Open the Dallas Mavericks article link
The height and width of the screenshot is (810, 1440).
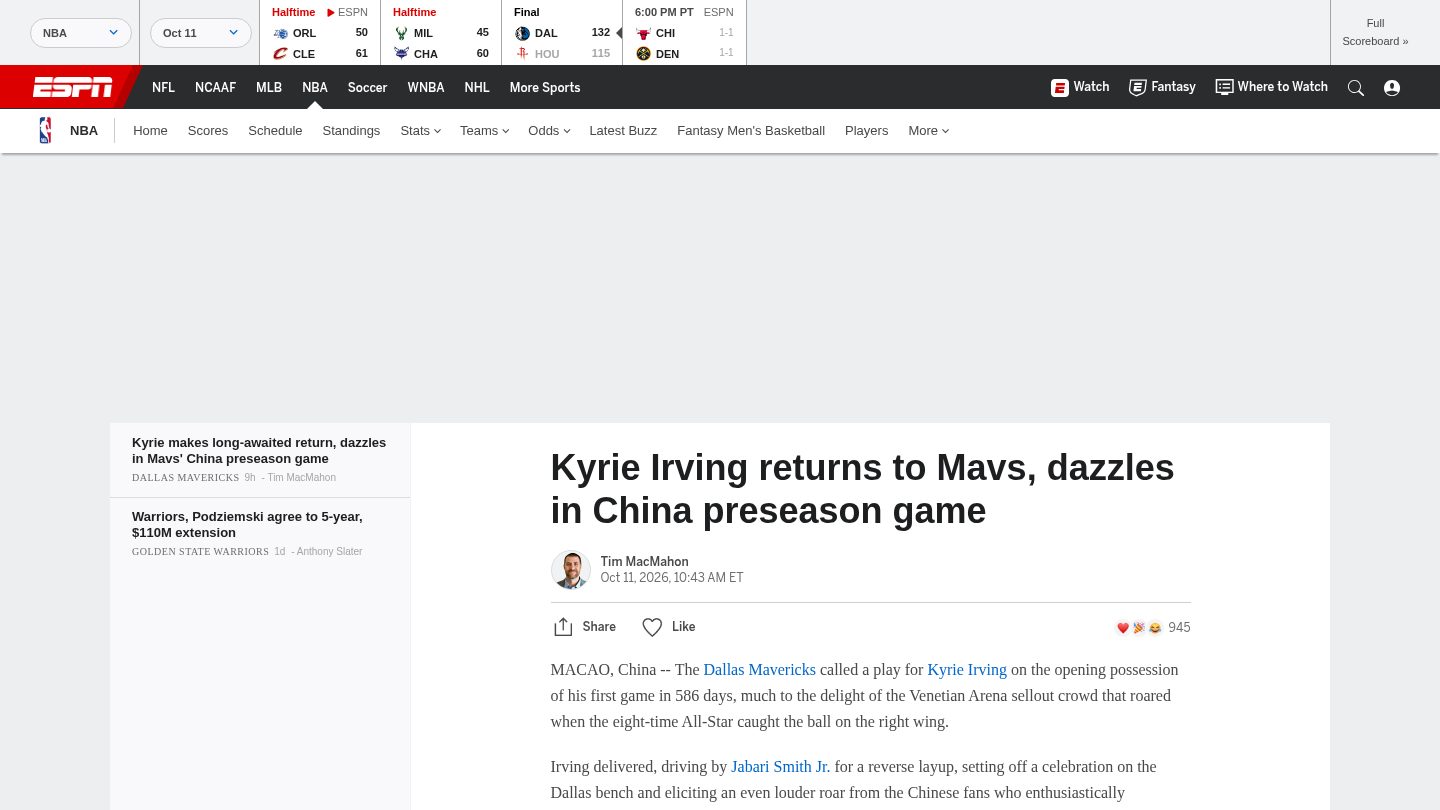point(759,670)
